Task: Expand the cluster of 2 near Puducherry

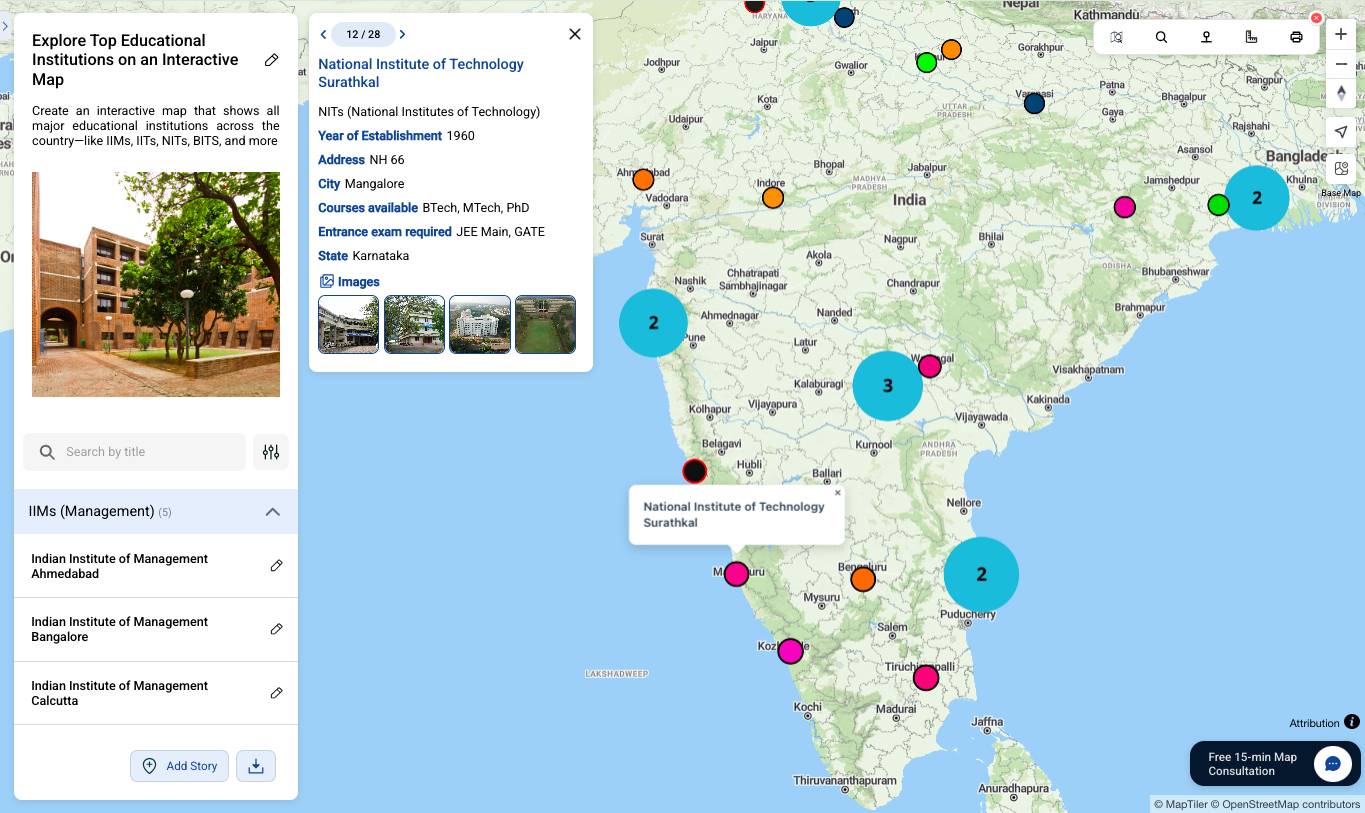Action: coord(981,574)
